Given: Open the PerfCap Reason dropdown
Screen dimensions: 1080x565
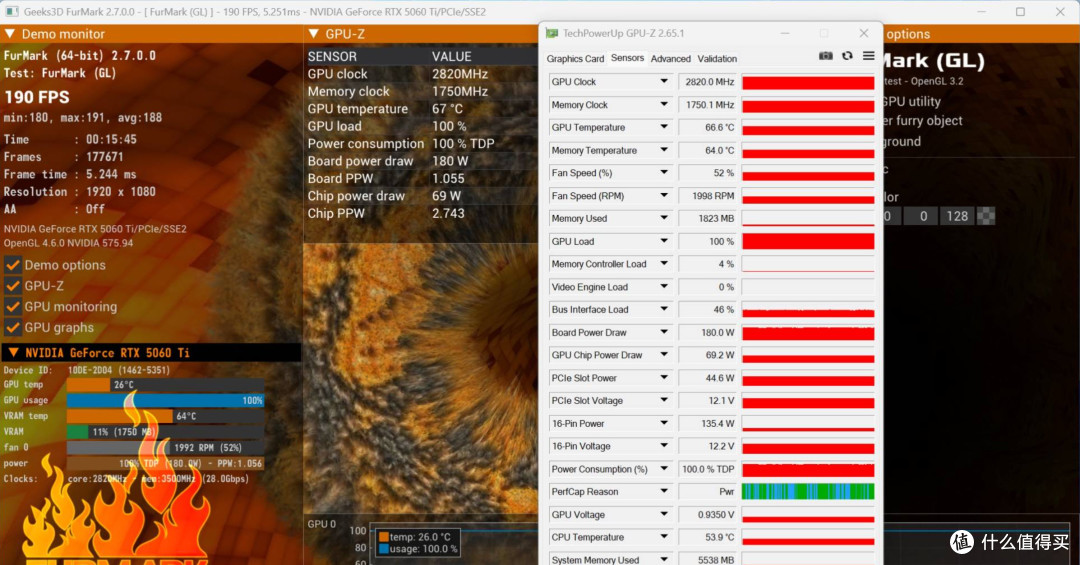Looking at the screenshot, I should 664,491.
